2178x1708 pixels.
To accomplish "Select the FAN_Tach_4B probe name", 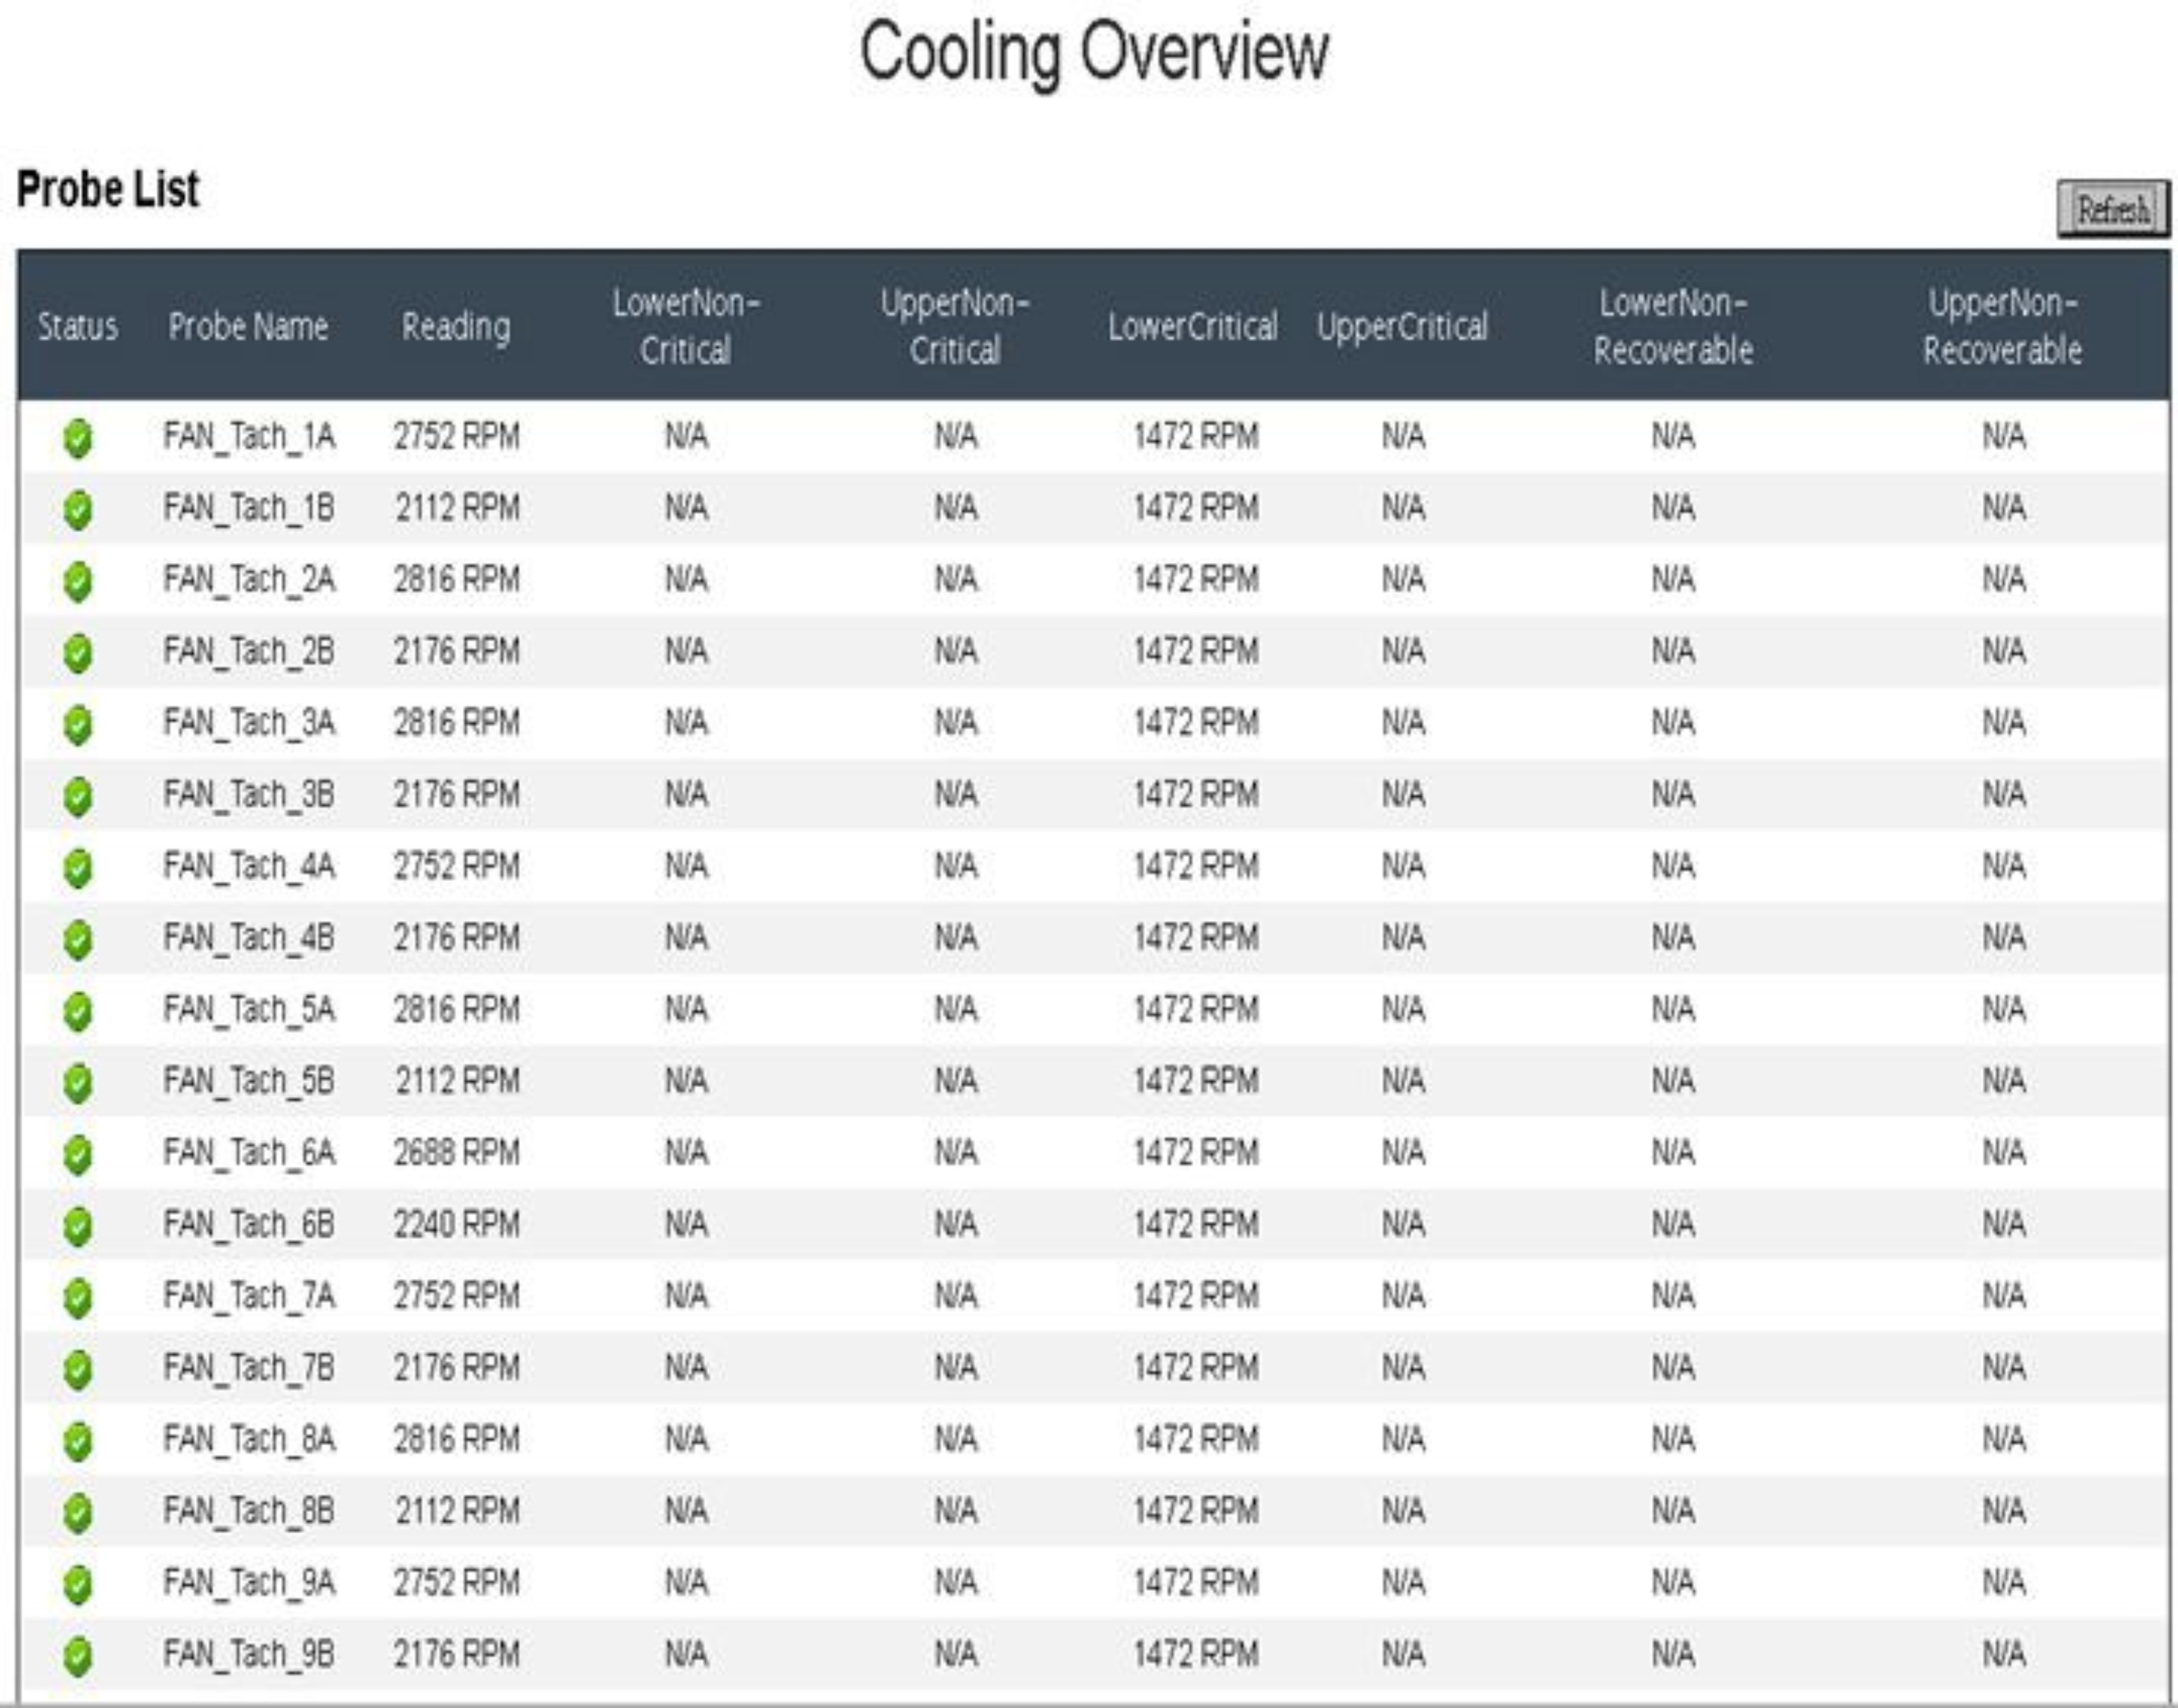I will tap(249, 938).
